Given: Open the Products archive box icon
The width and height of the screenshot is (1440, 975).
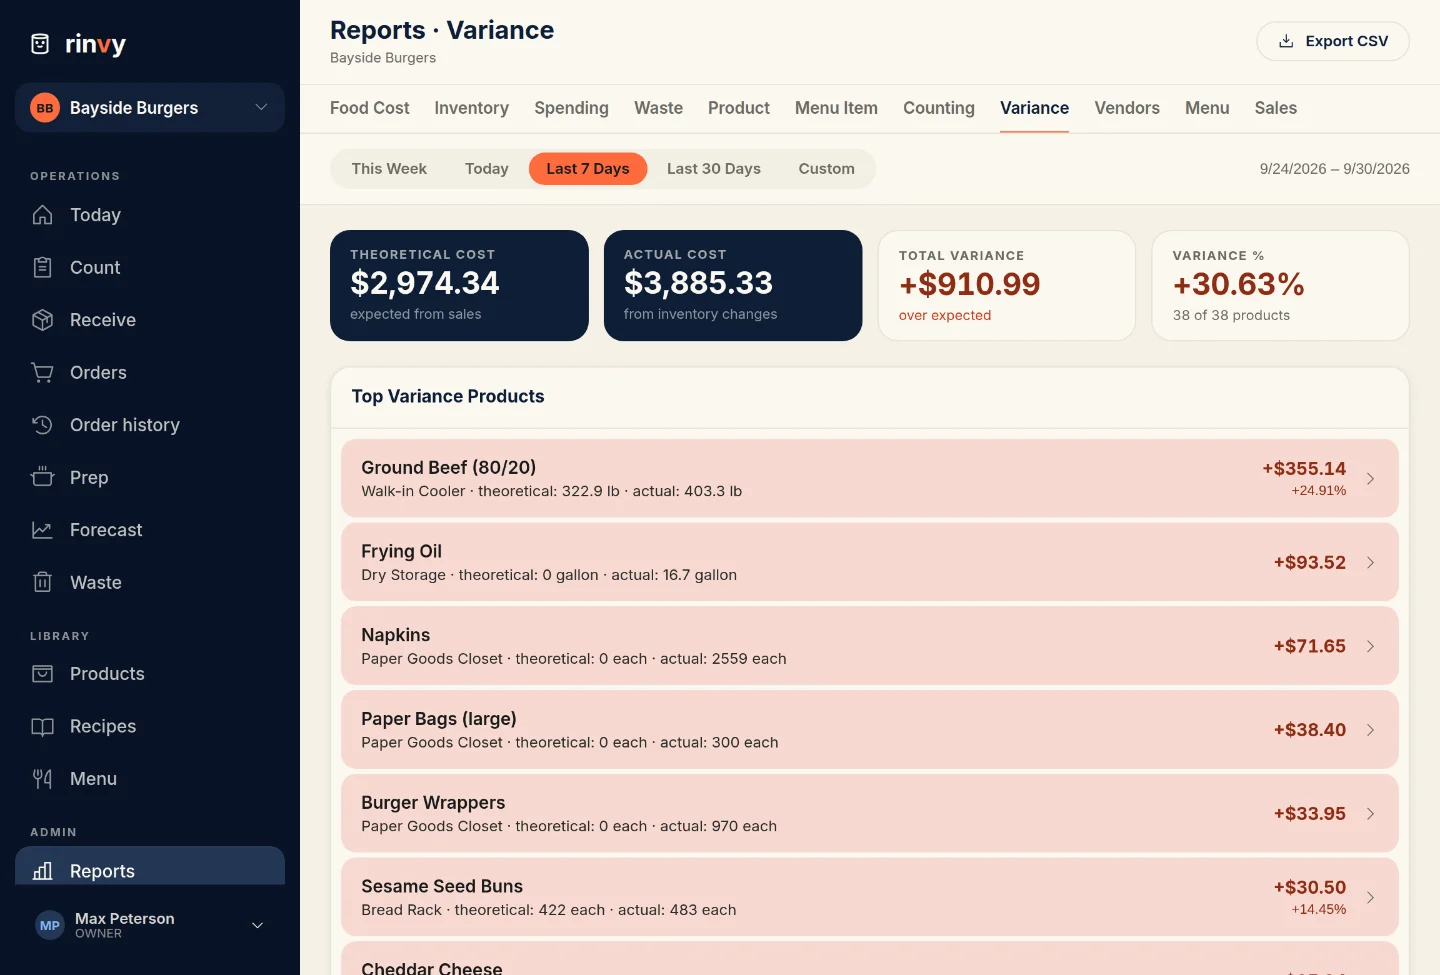Looking at the screenshot, I should 42,674.
